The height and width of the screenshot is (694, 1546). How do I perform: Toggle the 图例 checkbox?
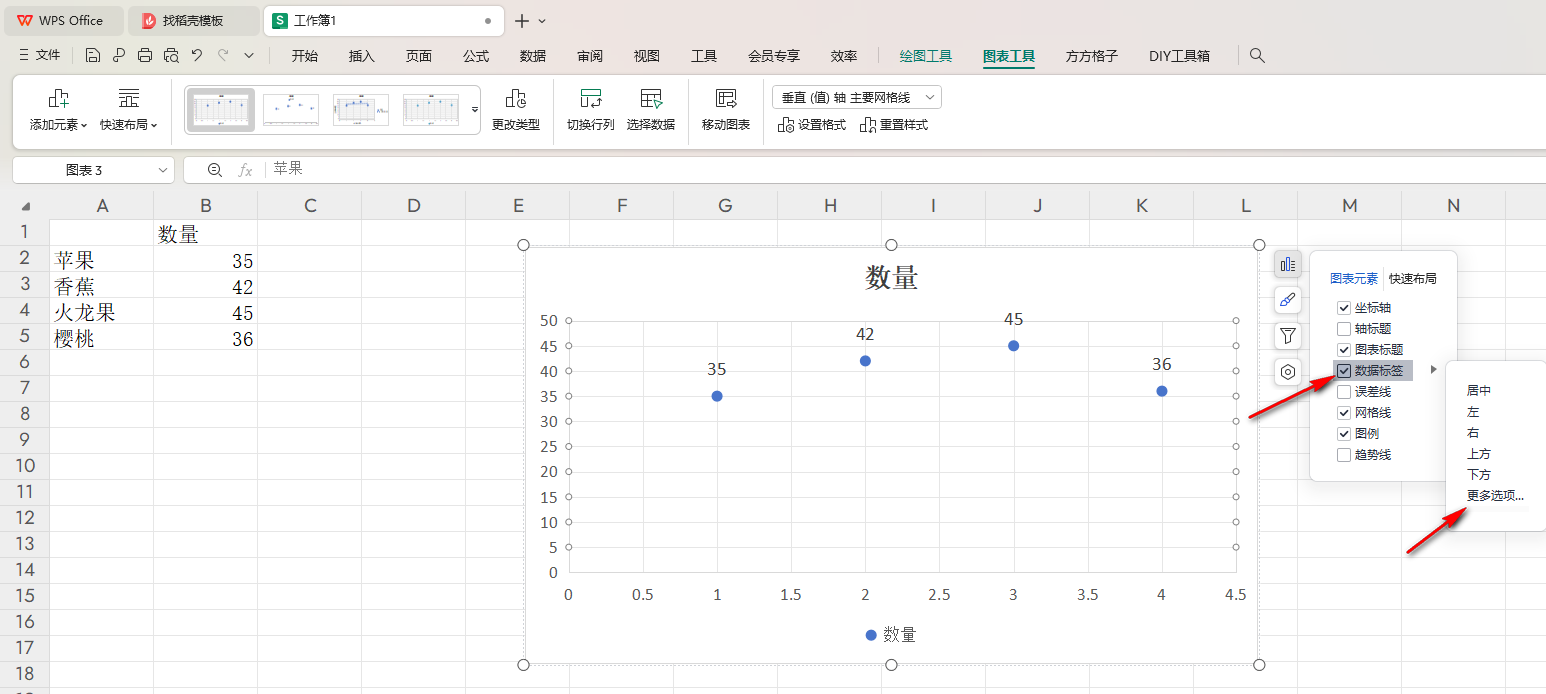[x=1344, y=434]
